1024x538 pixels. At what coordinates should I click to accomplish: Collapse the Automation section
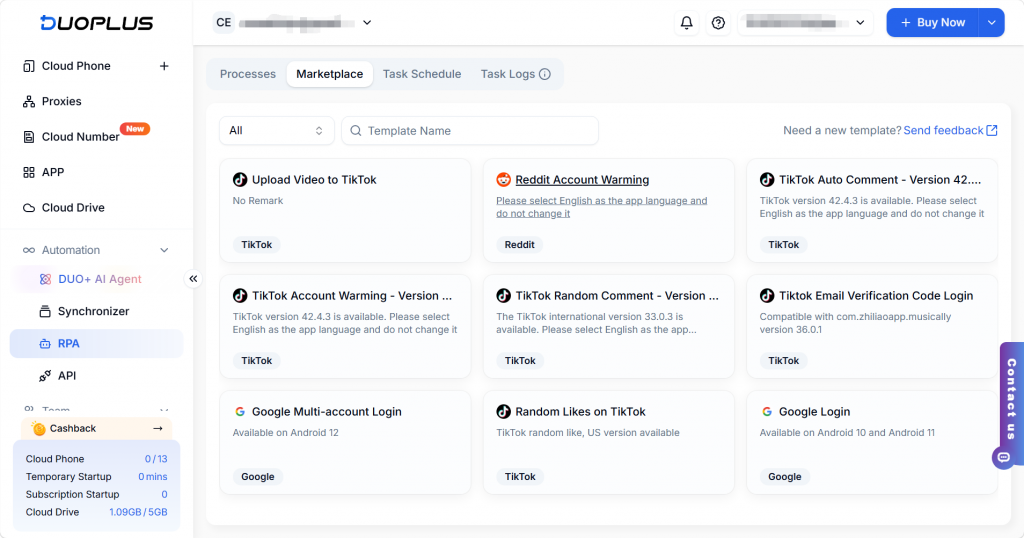164,250
